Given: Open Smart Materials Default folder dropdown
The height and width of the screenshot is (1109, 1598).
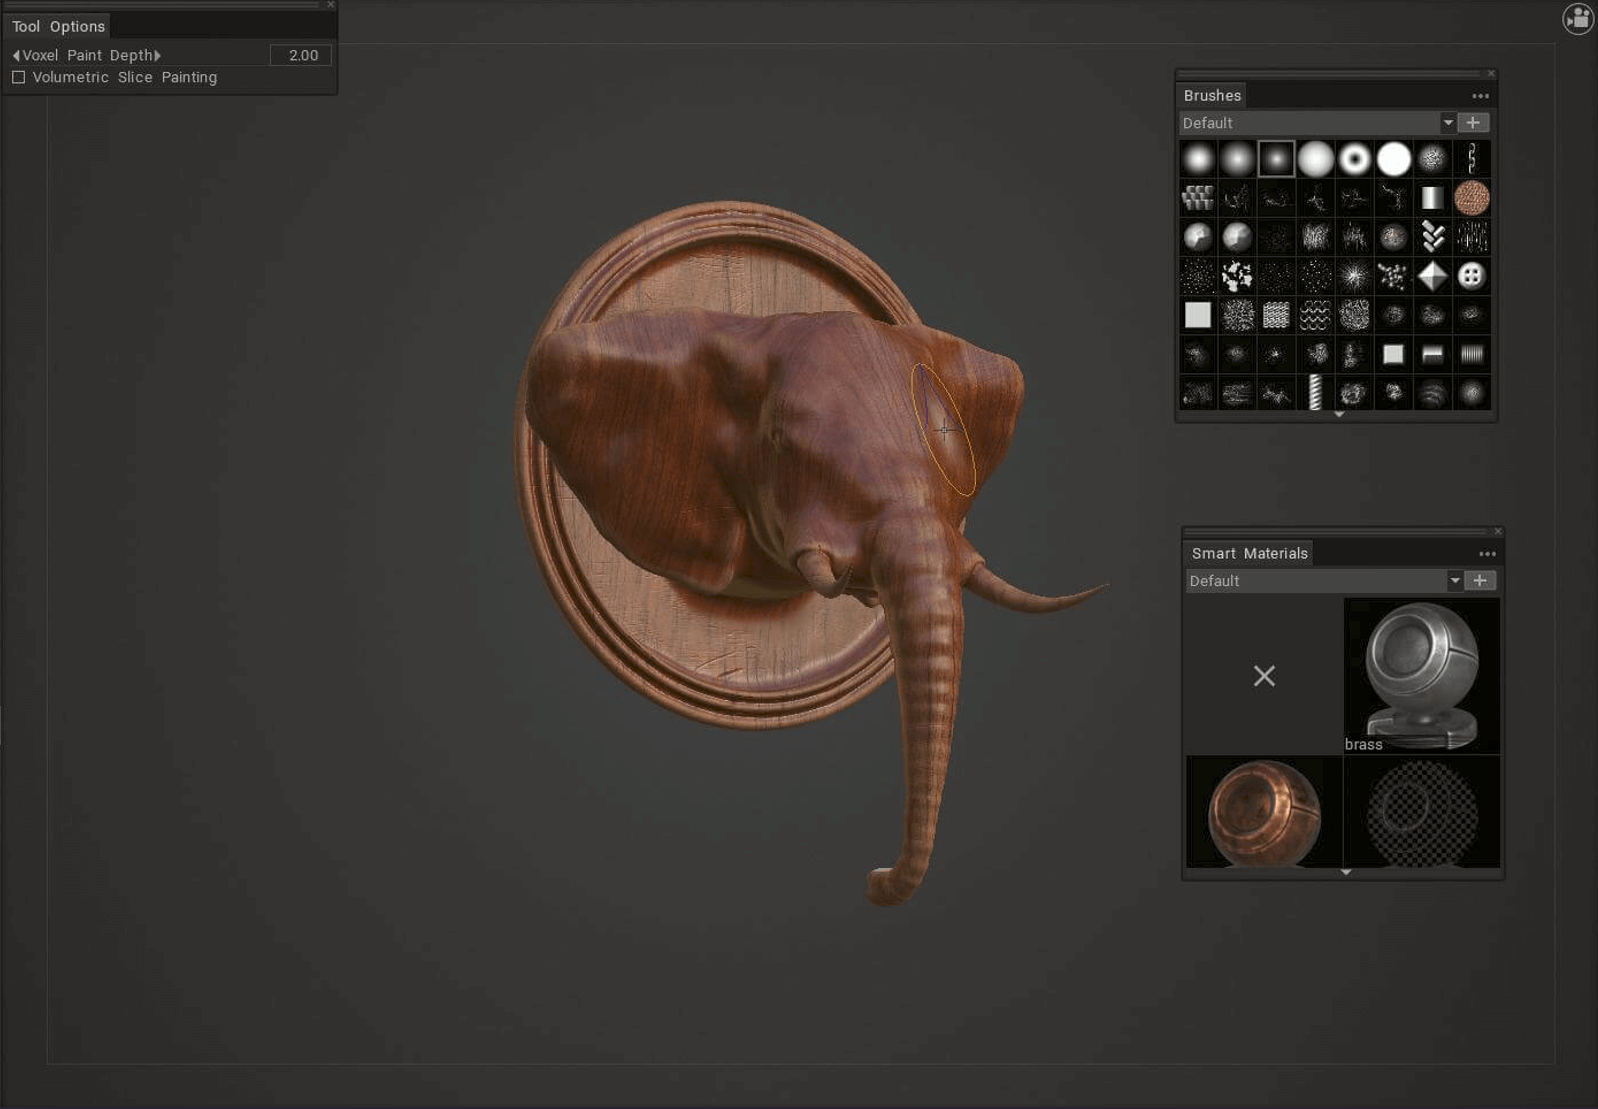Looking at the screenshot, I should click(x=1454, y=581).
